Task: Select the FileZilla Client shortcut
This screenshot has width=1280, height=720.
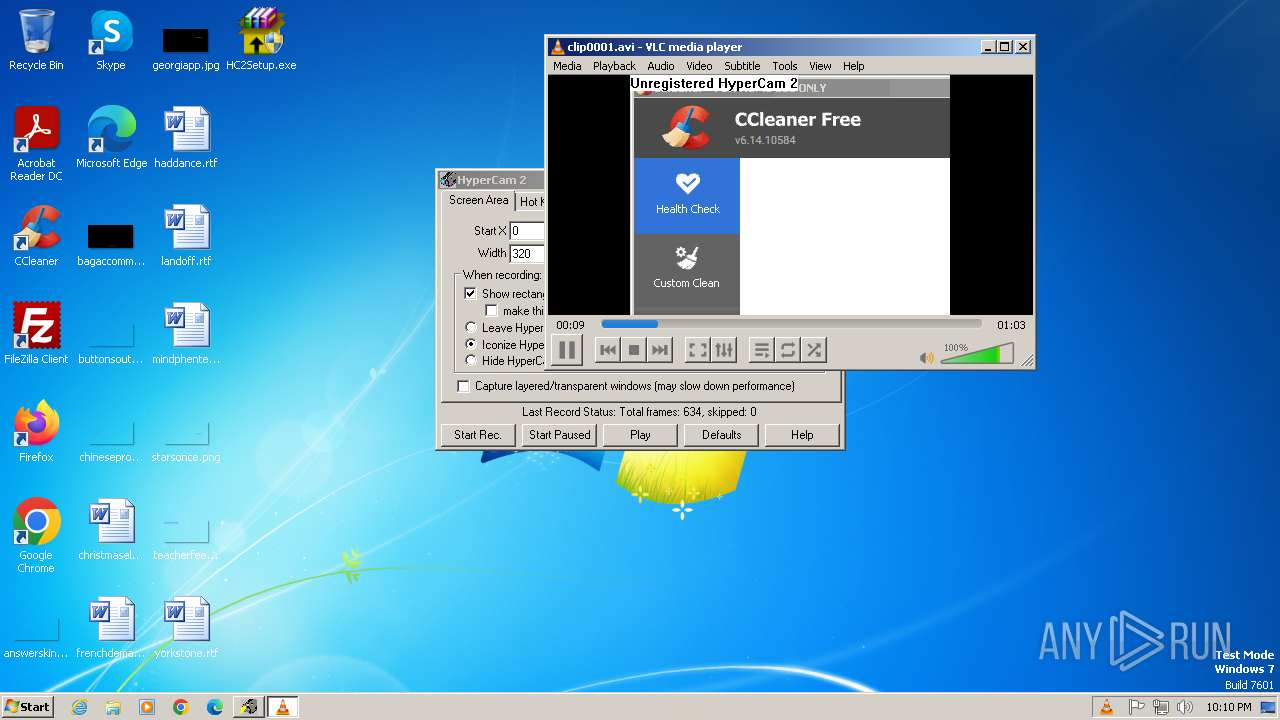Action: pyautogui.click(x=36, y=334)
